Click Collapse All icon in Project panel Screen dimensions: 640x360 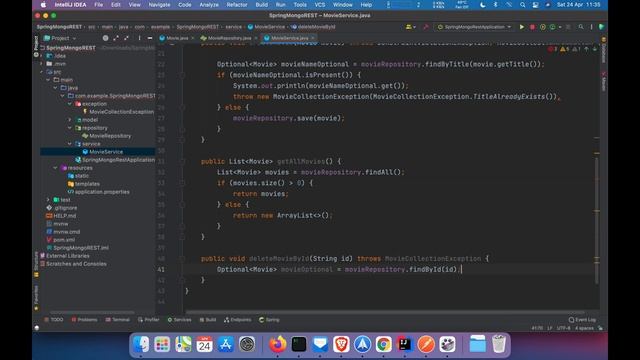pos(126,38)
